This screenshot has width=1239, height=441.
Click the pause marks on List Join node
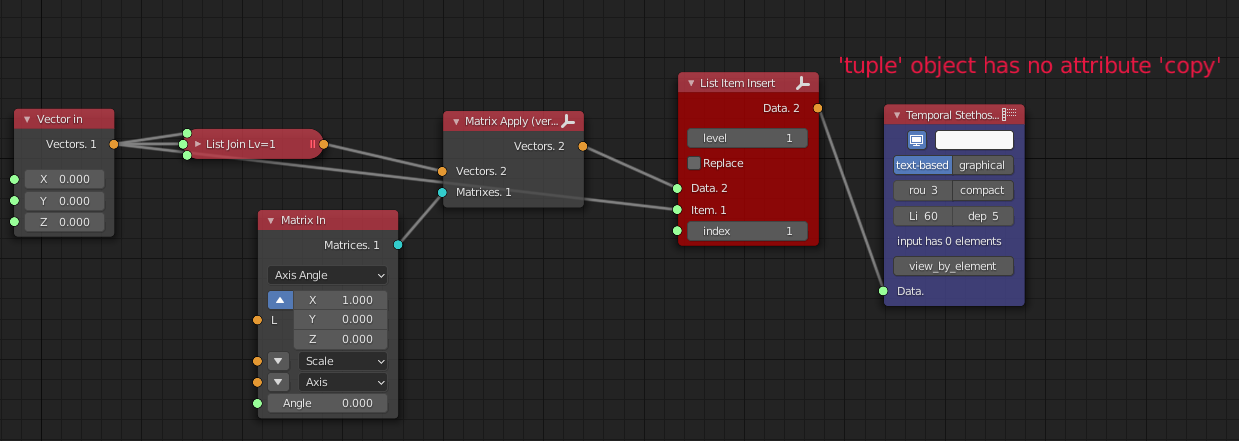point(312,145)
